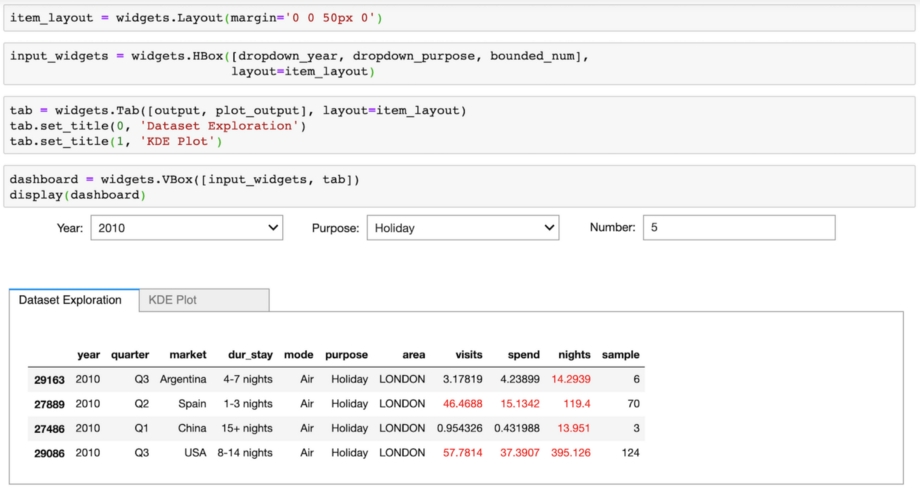This screenshot has width=920, height=493.
Task: Switch to the KDE Plot tab
Action: [204, 300]
